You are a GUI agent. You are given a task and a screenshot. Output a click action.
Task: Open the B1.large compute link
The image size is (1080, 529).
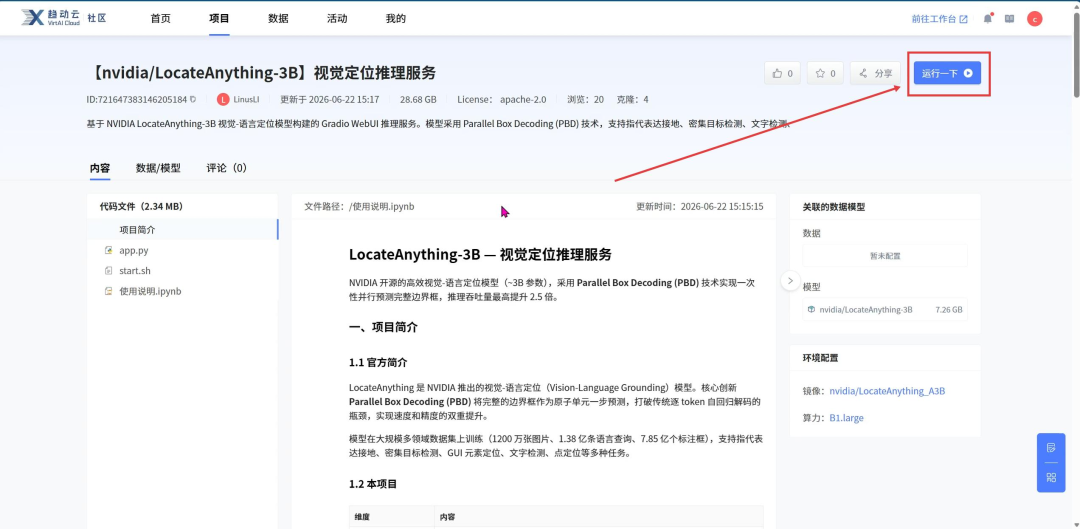846,418
